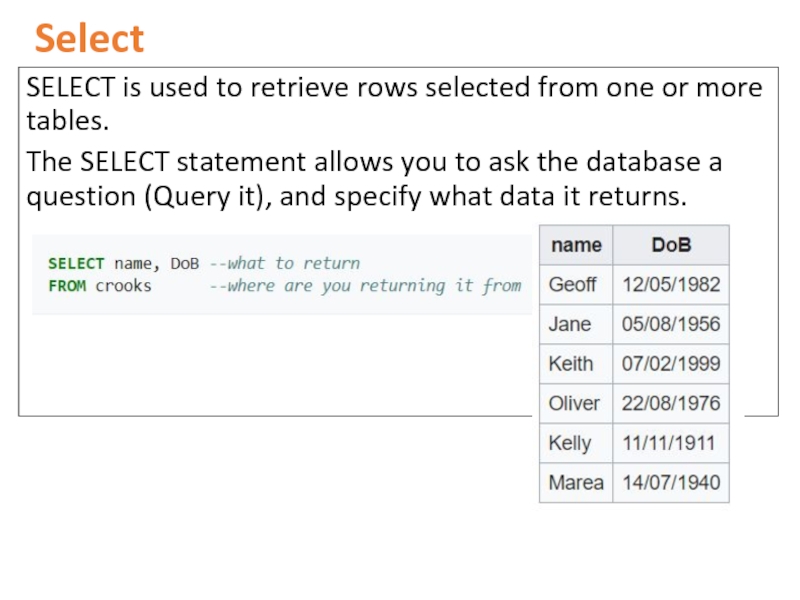This screenshot has height=600, width=800.
Task: Click the date 05/08/1956 cell
Action: click(671, 324)
